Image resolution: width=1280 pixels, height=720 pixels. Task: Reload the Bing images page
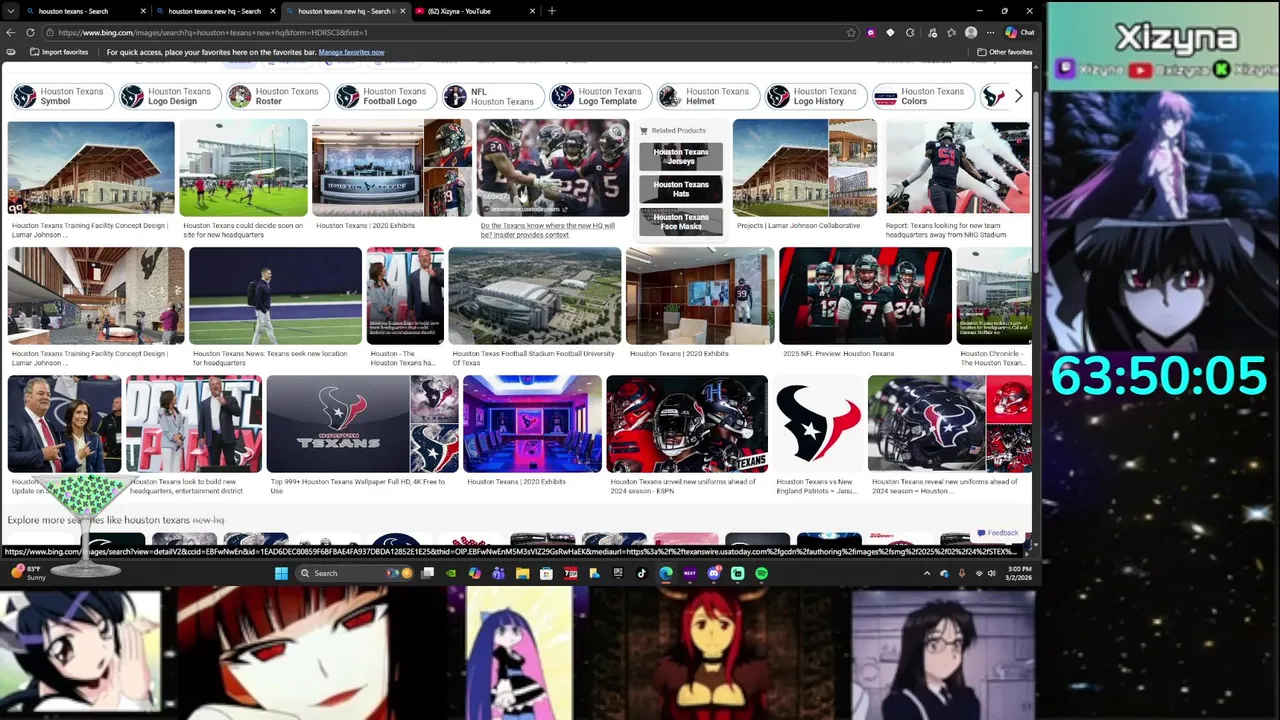coord(30,32)
